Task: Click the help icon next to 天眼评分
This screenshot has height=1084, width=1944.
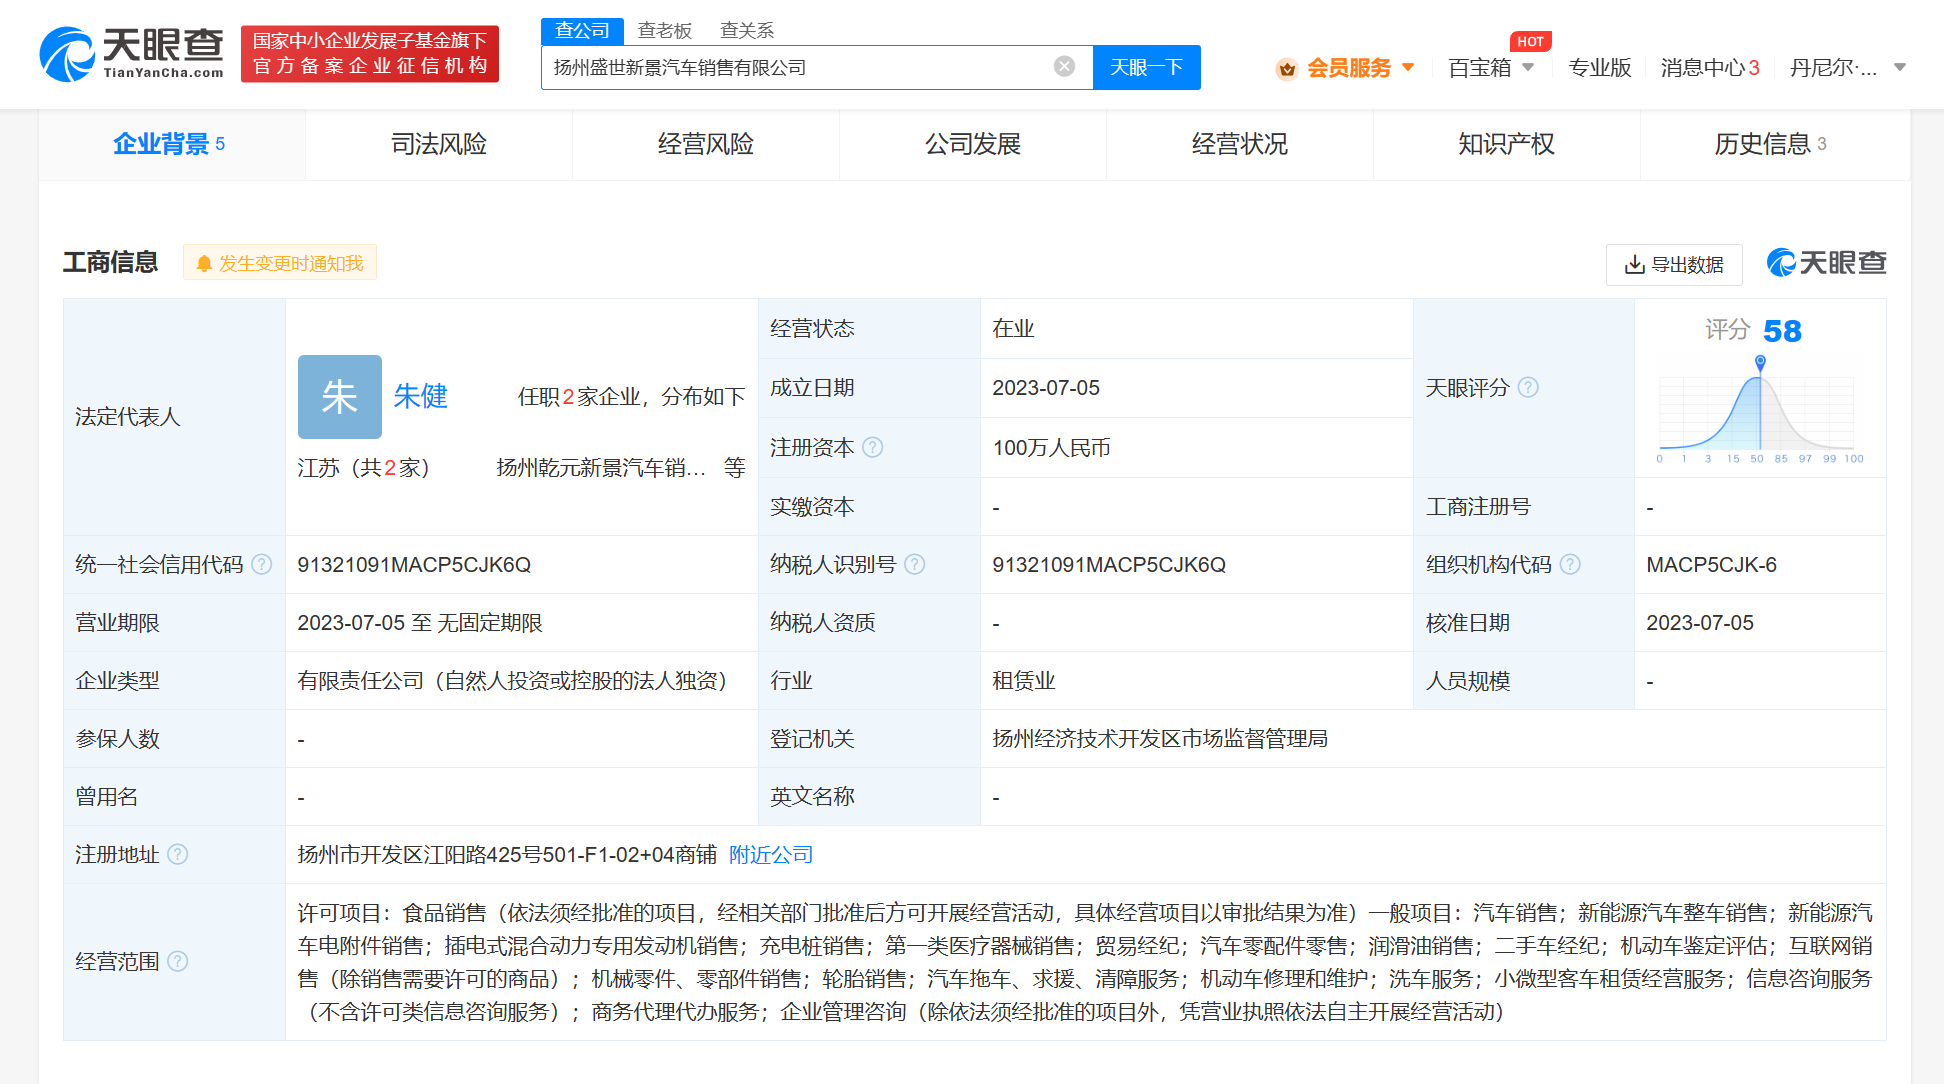Action: pyautogui.click(x=1528, y=387)
